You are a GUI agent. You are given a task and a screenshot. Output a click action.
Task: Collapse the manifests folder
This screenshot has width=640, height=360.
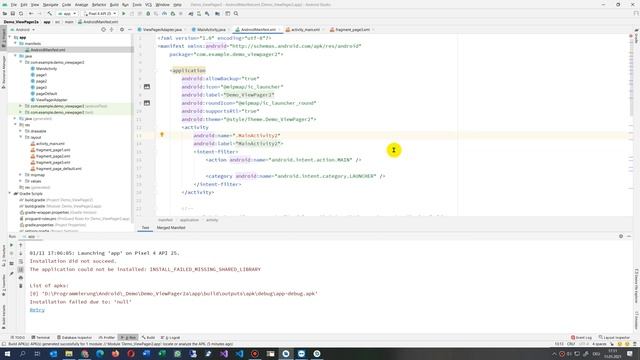click(x=15, y=43)
